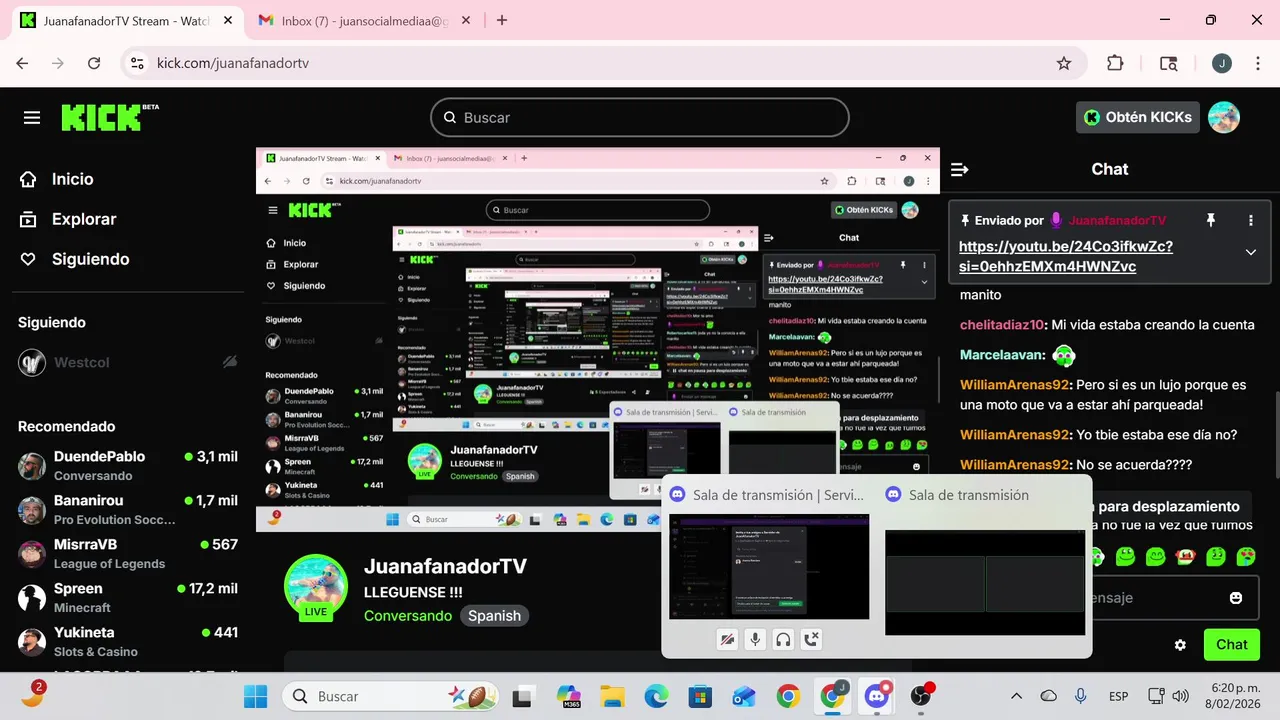Viewport: 1280px width, 720px height.
Task: Click JuanafanadorTV streamer avatar with LIVE badge
Action: [316, 586]
